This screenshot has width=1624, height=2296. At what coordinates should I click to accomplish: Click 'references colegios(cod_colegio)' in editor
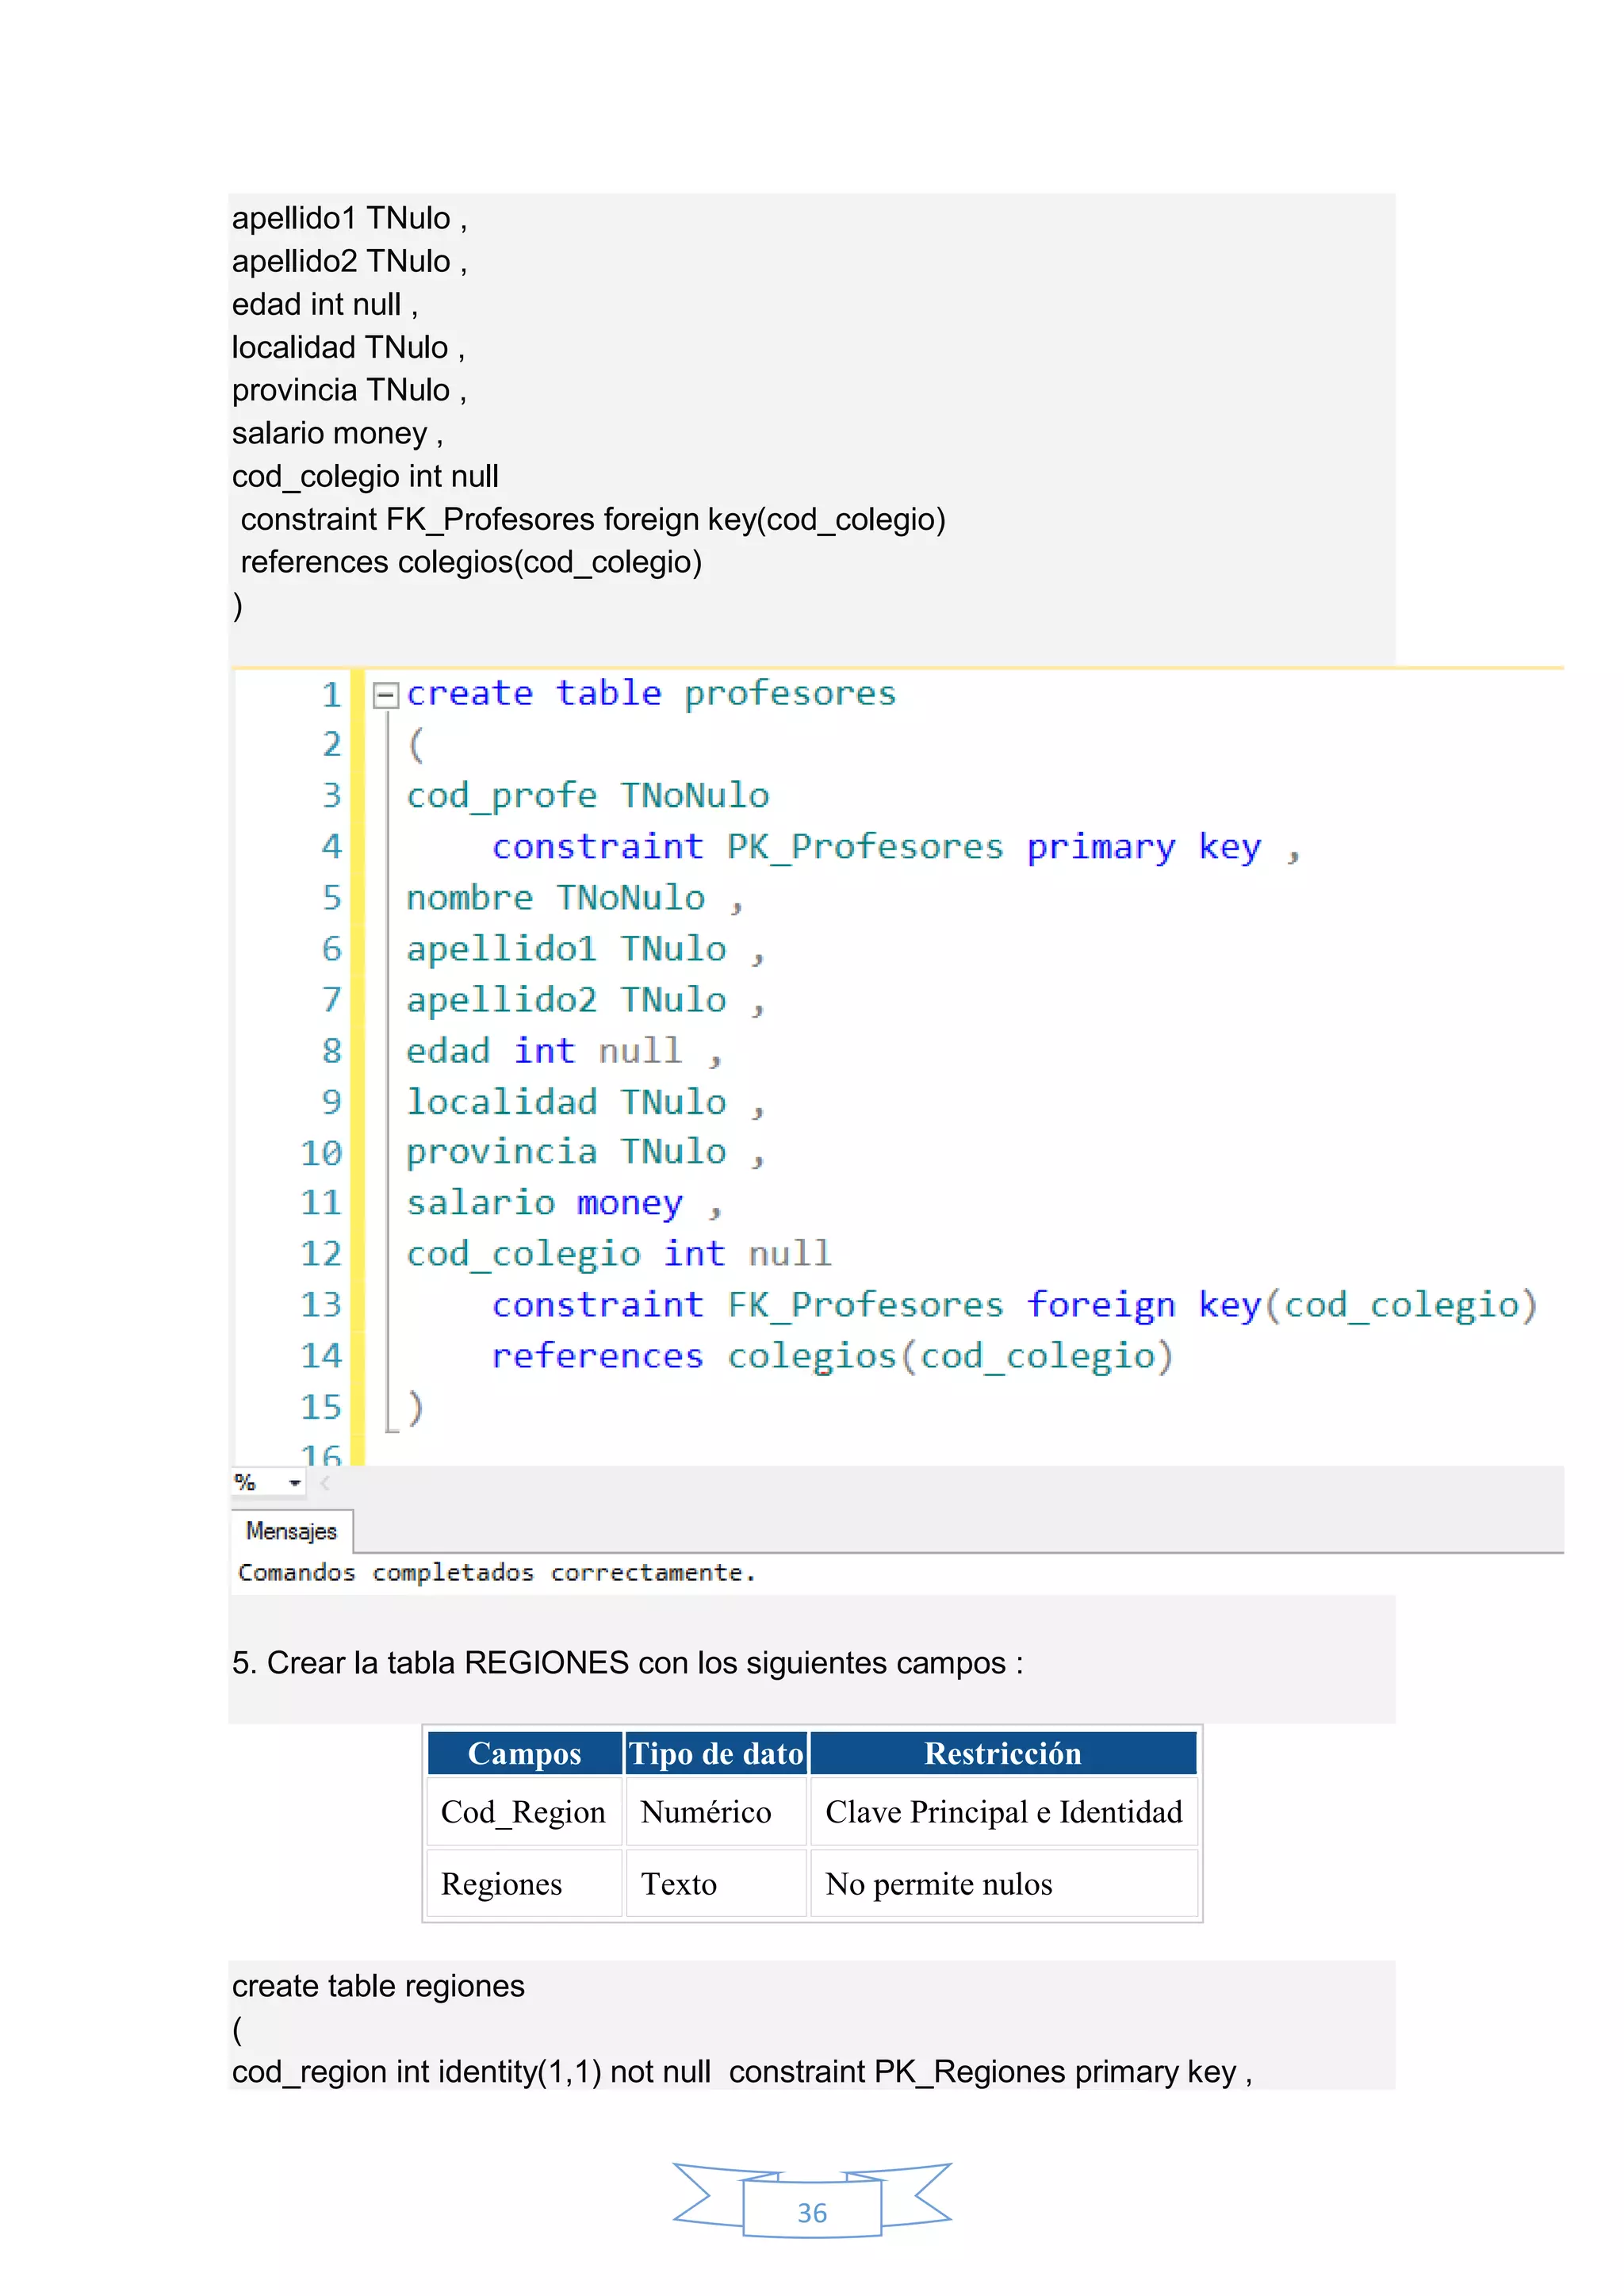point(832,1356)
